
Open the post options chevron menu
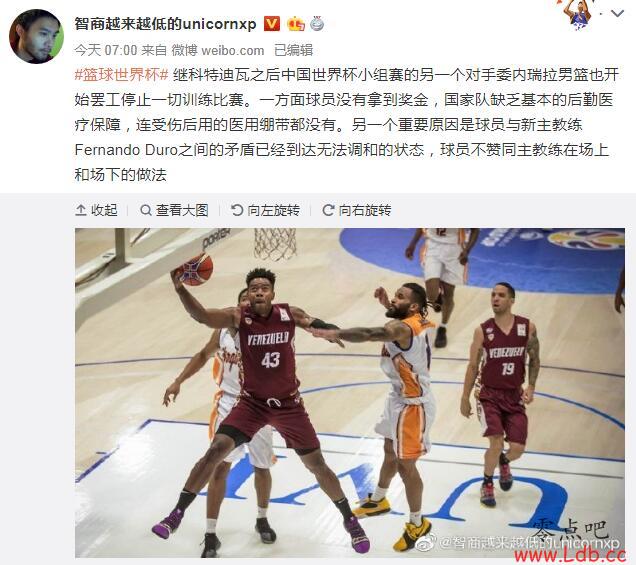(x=617, y=14)
